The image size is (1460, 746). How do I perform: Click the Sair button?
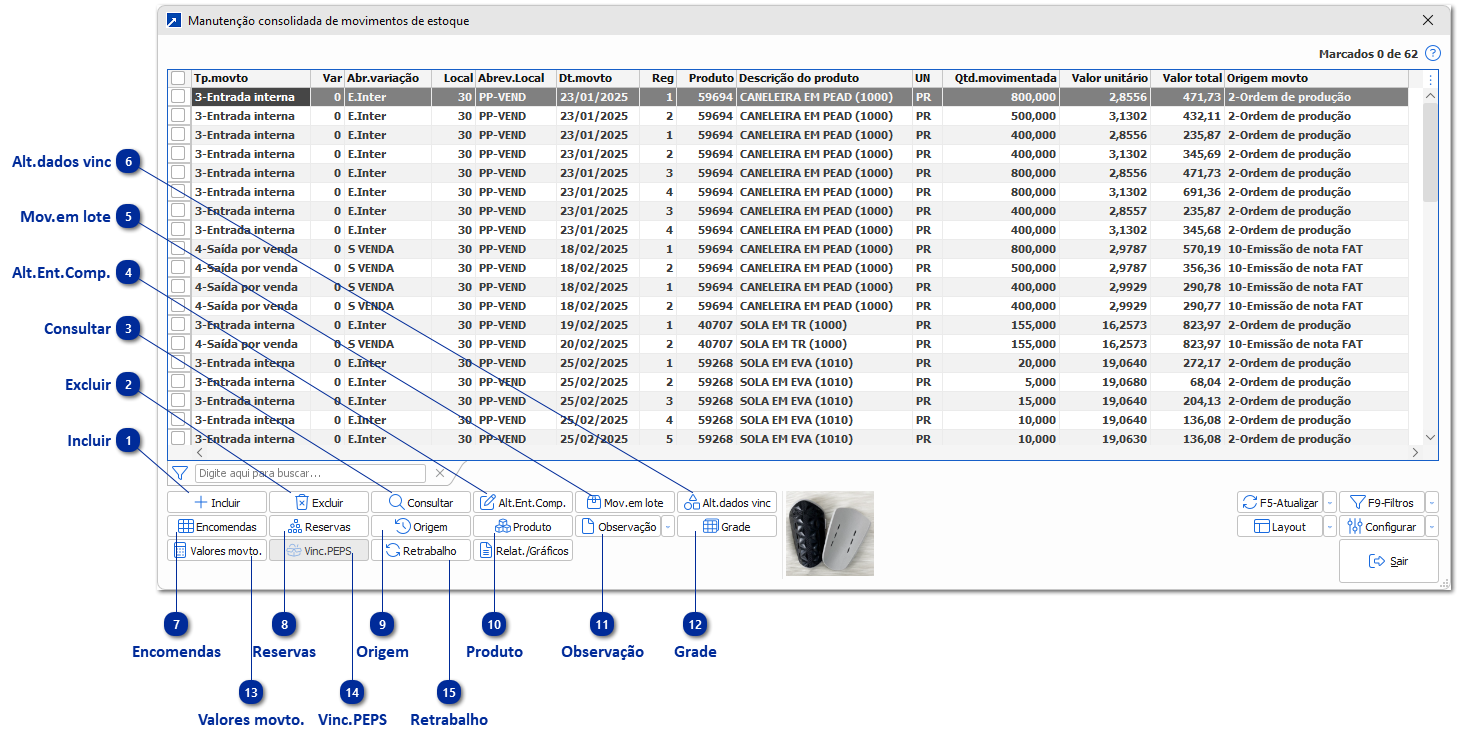pyautogui.click(x=1388, y=561)
